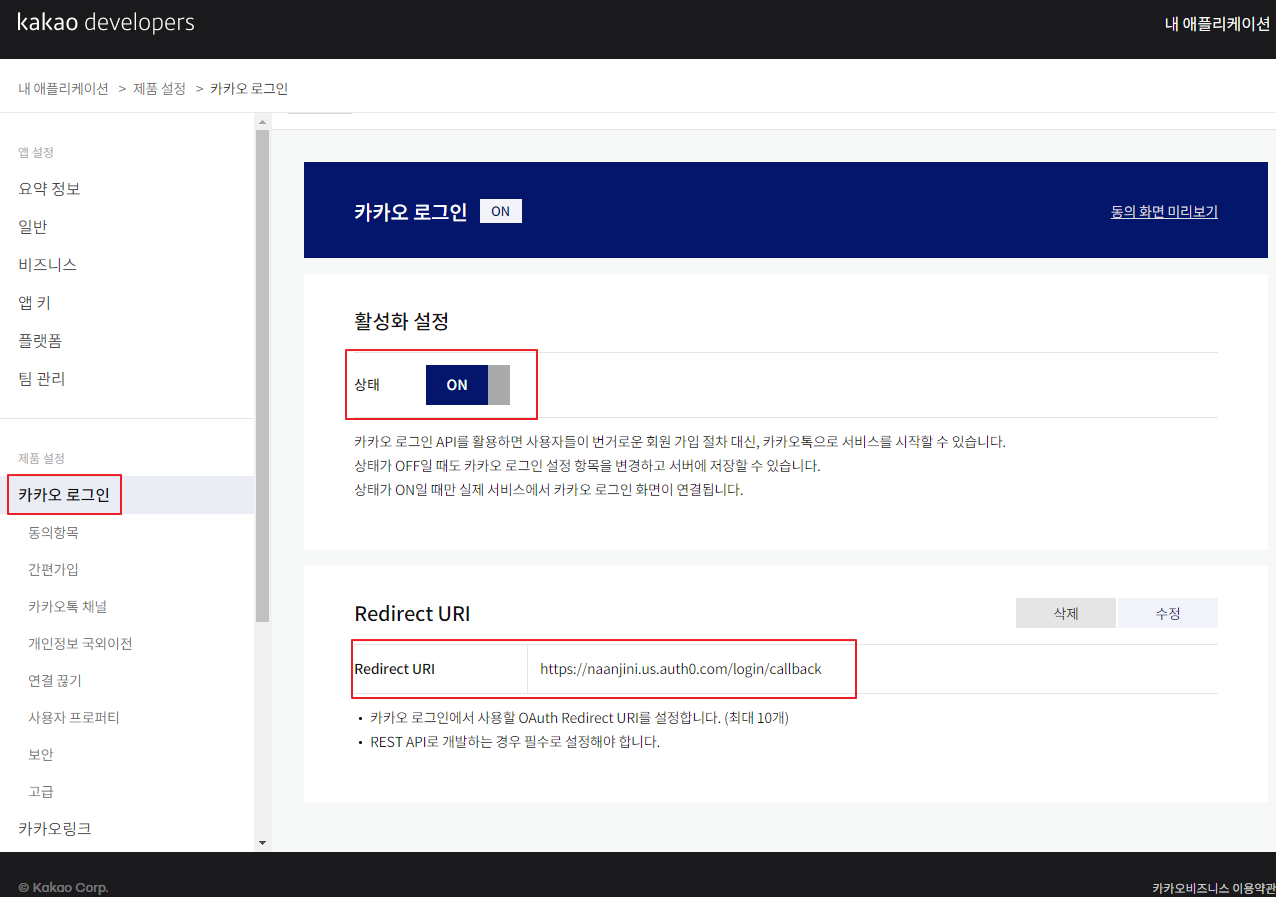This screenshot has width=1276, height=897.
Task: Click the 제품 설정 breadcrumb
Action: point(159,88)
